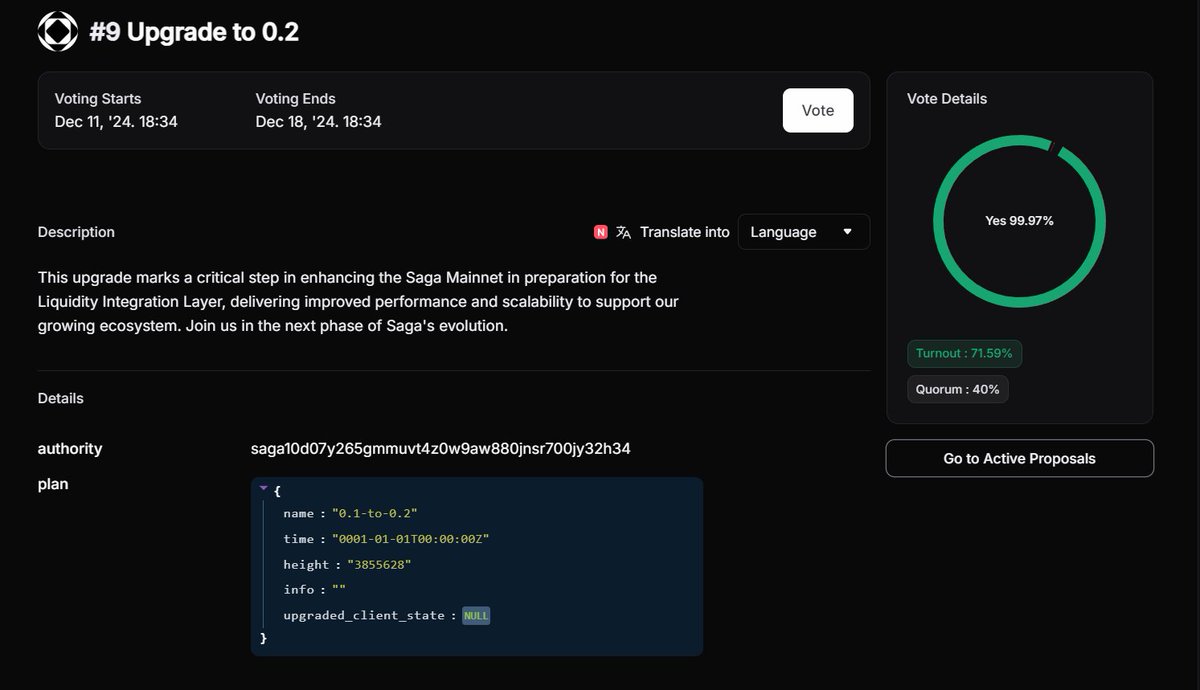
Task: Click the Vote Details heading
Action: (947, 99)
